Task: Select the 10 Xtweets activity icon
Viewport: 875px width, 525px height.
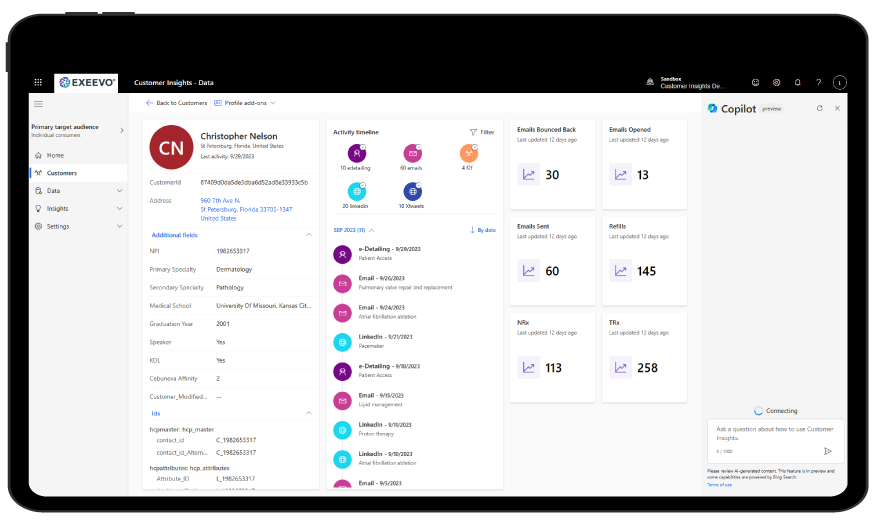Action: (x=412, y=191)
